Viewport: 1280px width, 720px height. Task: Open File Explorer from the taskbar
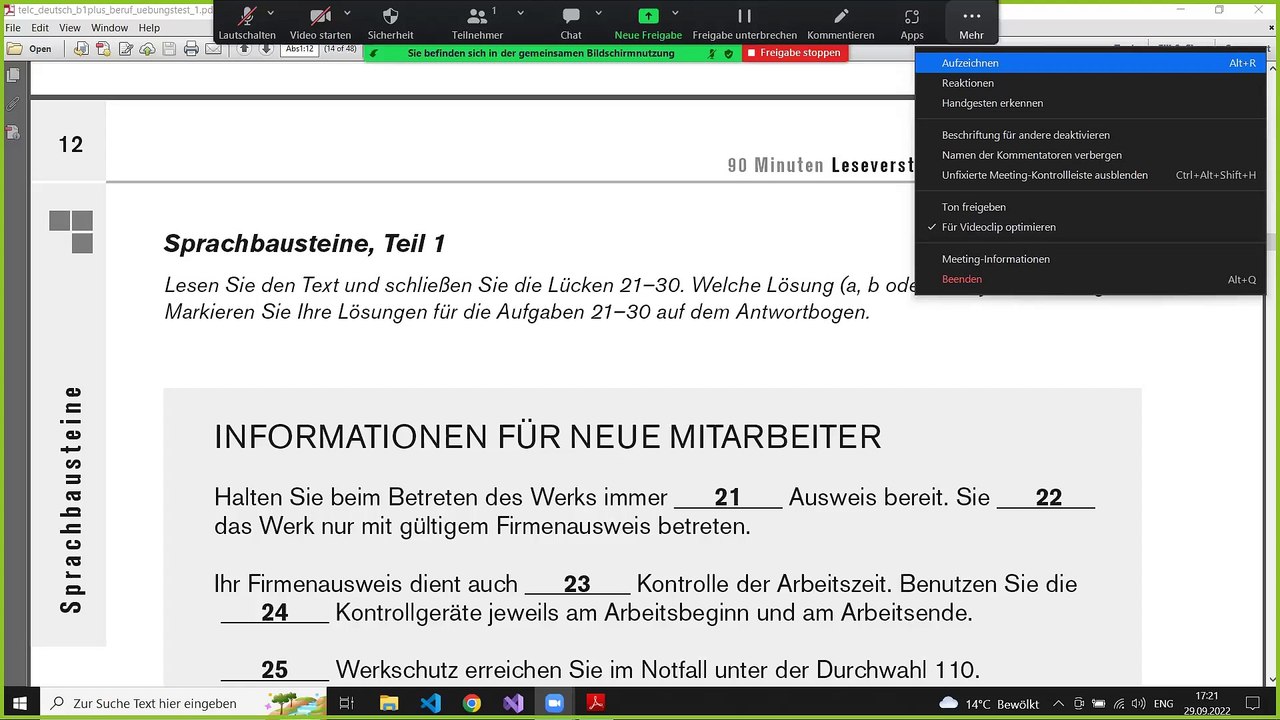(389, 703)
